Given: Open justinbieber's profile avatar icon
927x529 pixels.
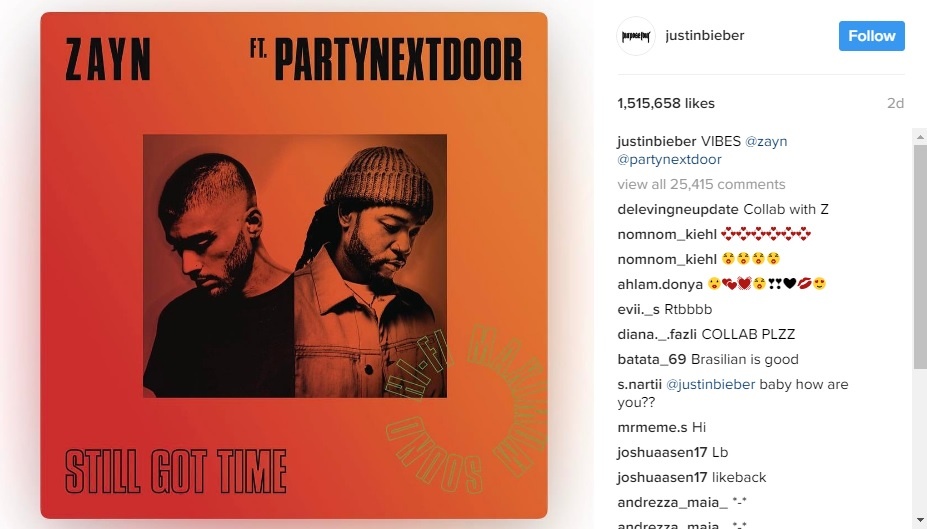Looking at the screenshot, I should point(636,36).
